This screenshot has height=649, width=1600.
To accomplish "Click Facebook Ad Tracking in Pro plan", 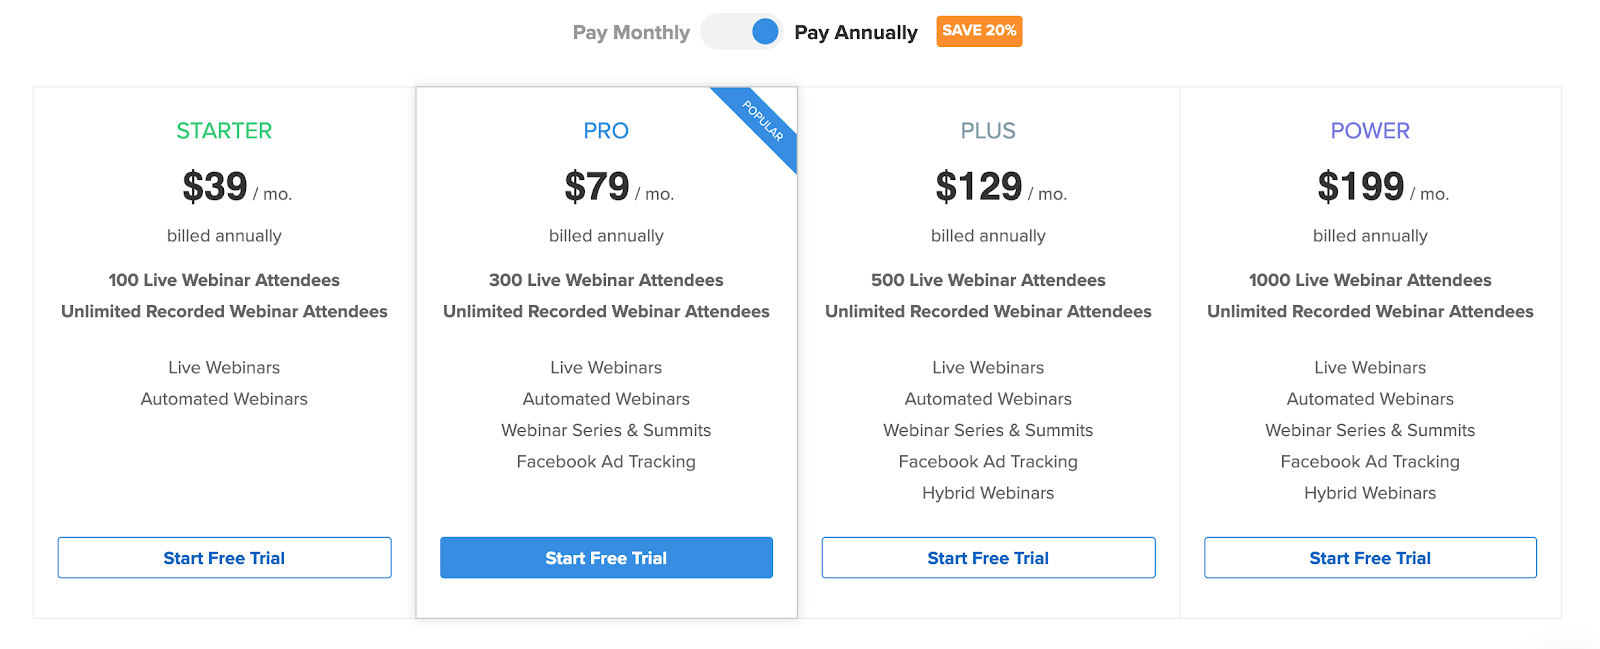I will tap(606, 462).
